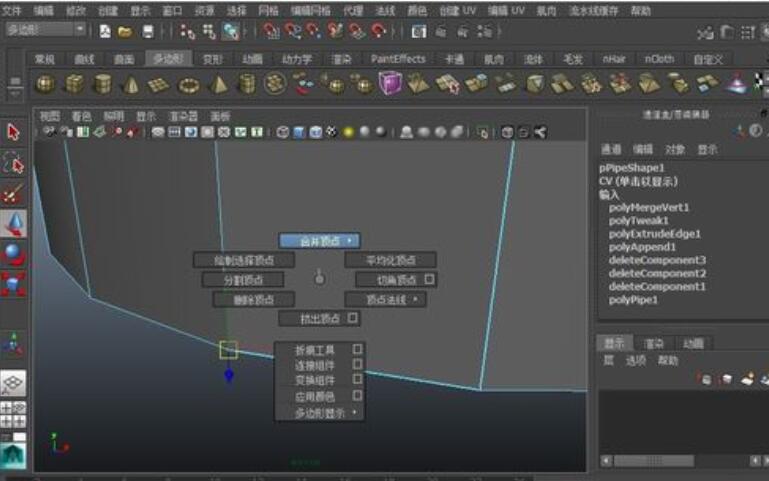Select the arrow Select tool in the toolbox

pos(13,132)
